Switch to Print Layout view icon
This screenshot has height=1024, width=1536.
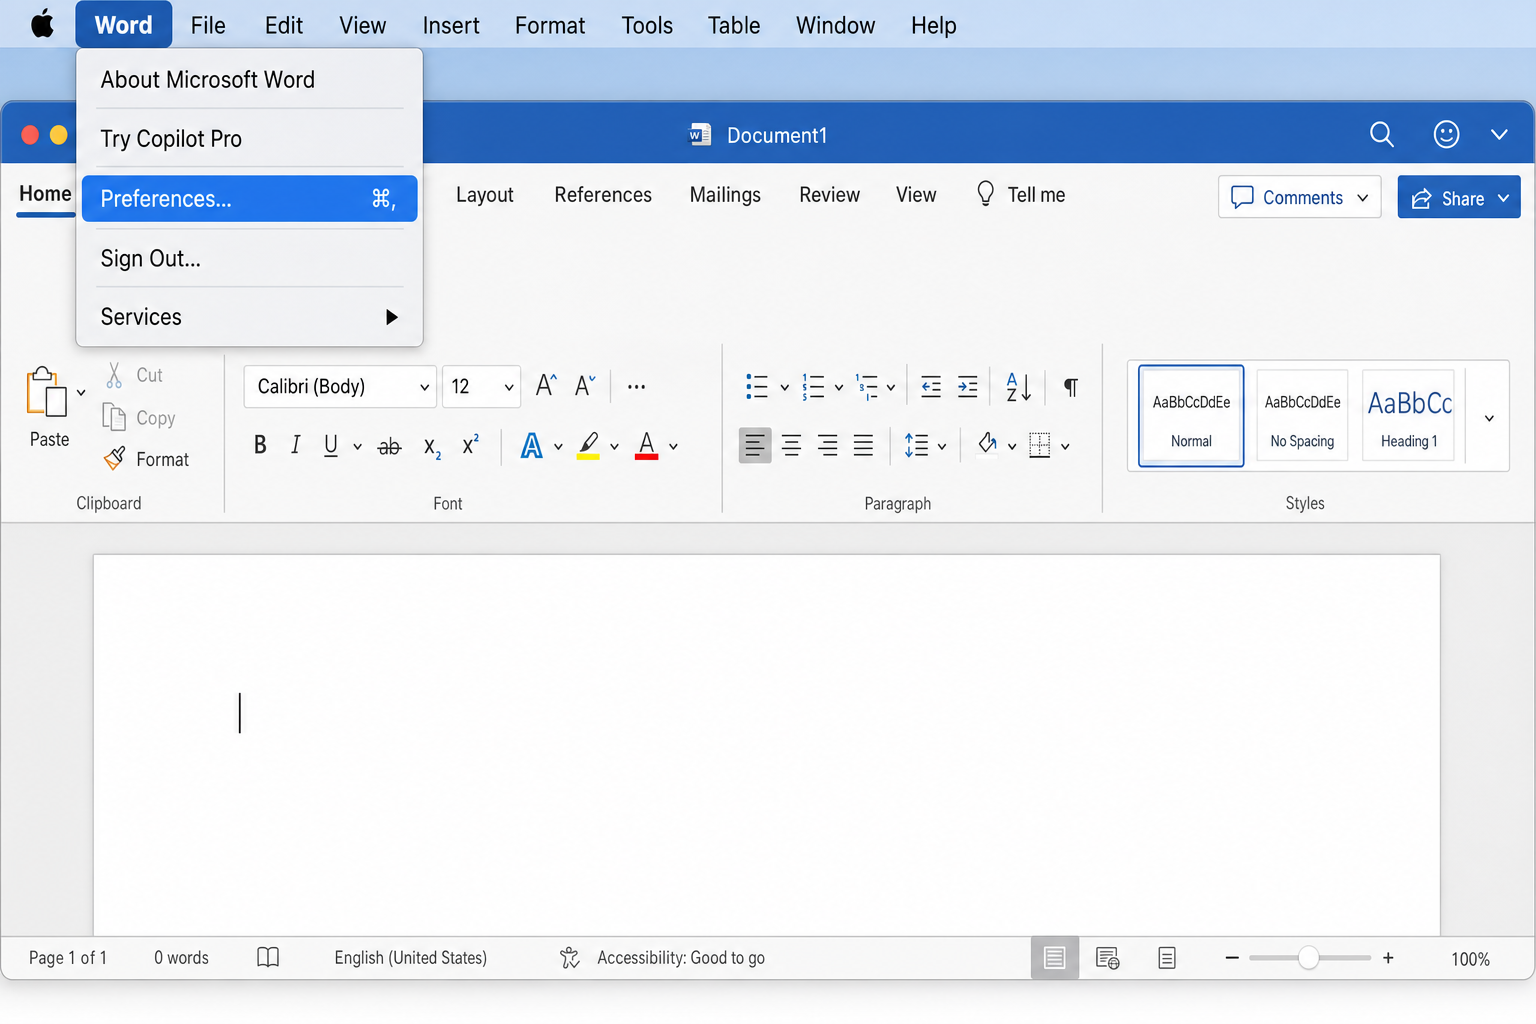(1054, 958)
